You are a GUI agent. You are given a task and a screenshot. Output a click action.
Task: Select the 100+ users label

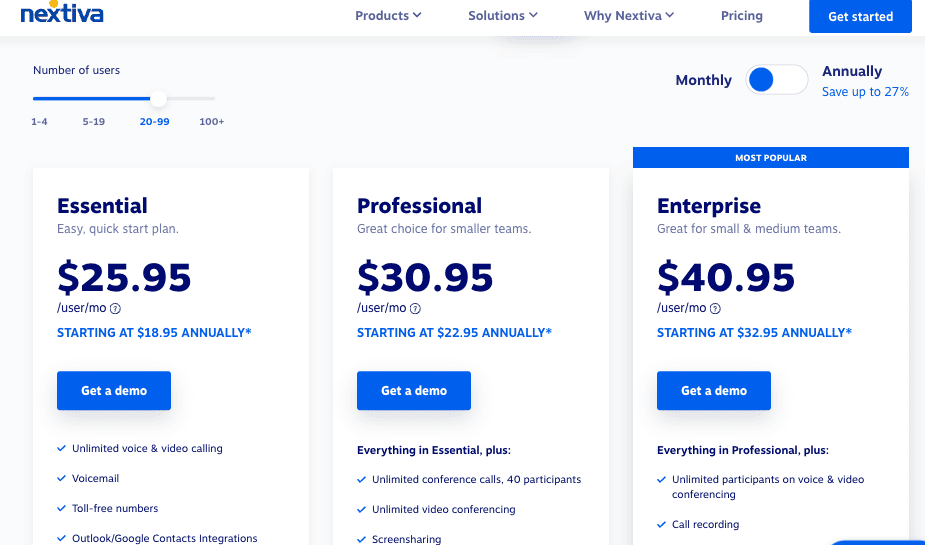click(211, 122)
